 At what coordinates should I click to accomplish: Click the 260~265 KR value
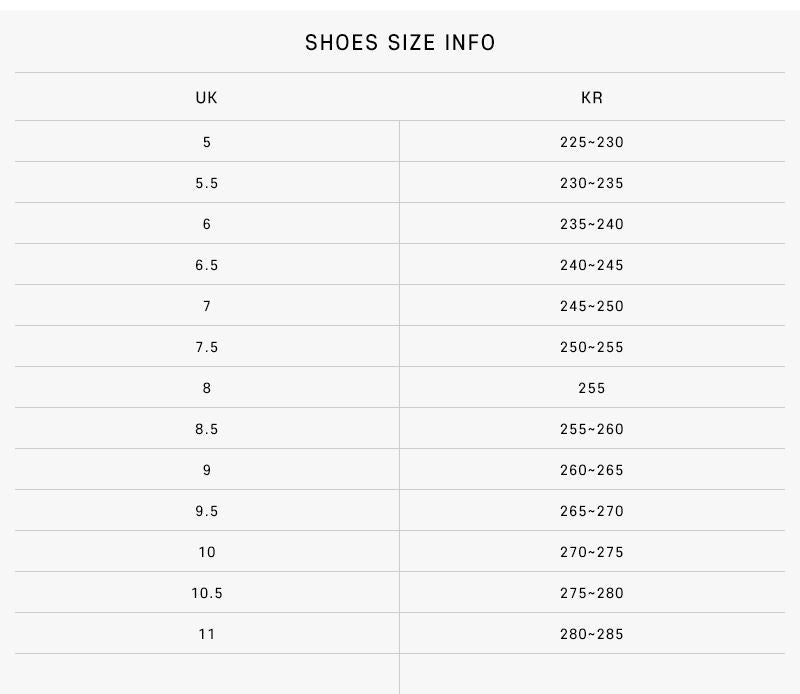(x=592, y=470)
